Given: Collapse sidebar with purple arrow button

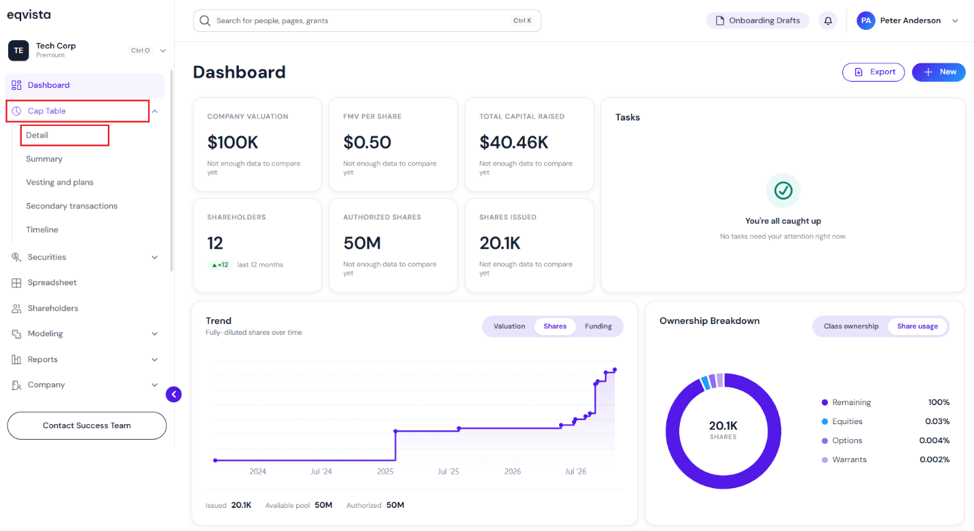Looking at the screenshot, I should [x=174, y=394].
